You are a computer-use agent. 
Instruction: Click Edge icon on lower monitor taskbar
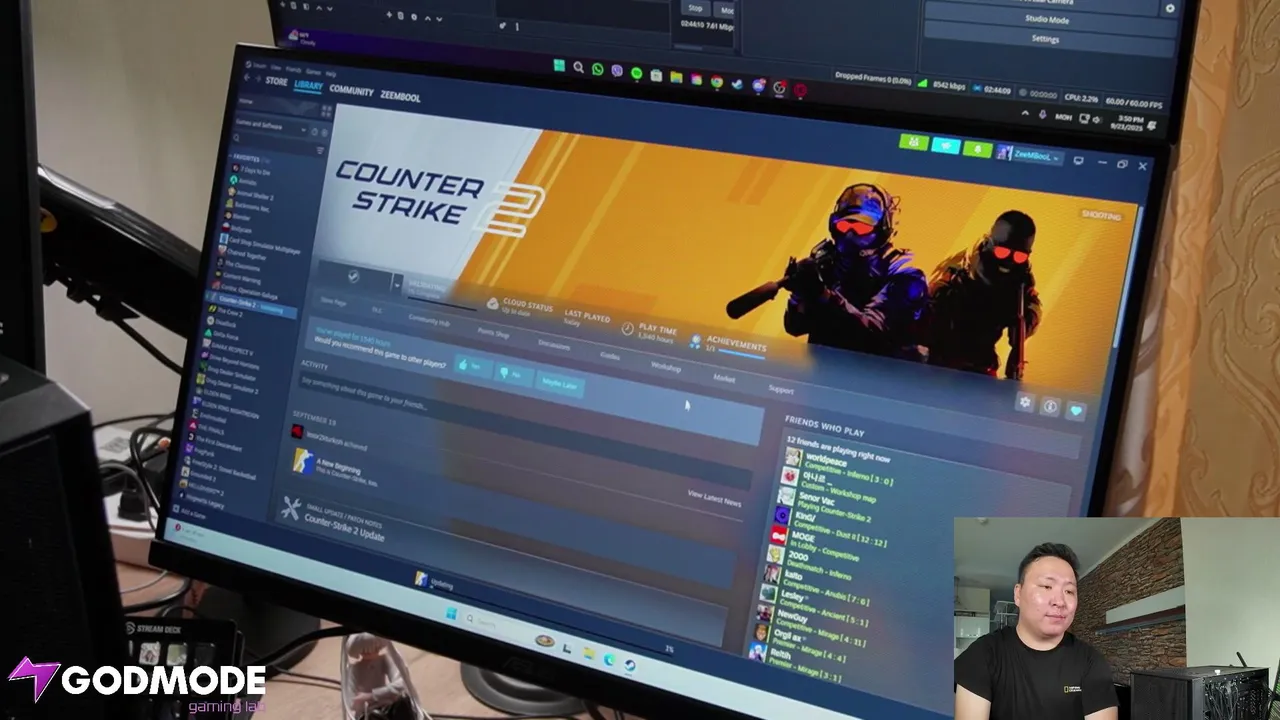click(609, 659)
